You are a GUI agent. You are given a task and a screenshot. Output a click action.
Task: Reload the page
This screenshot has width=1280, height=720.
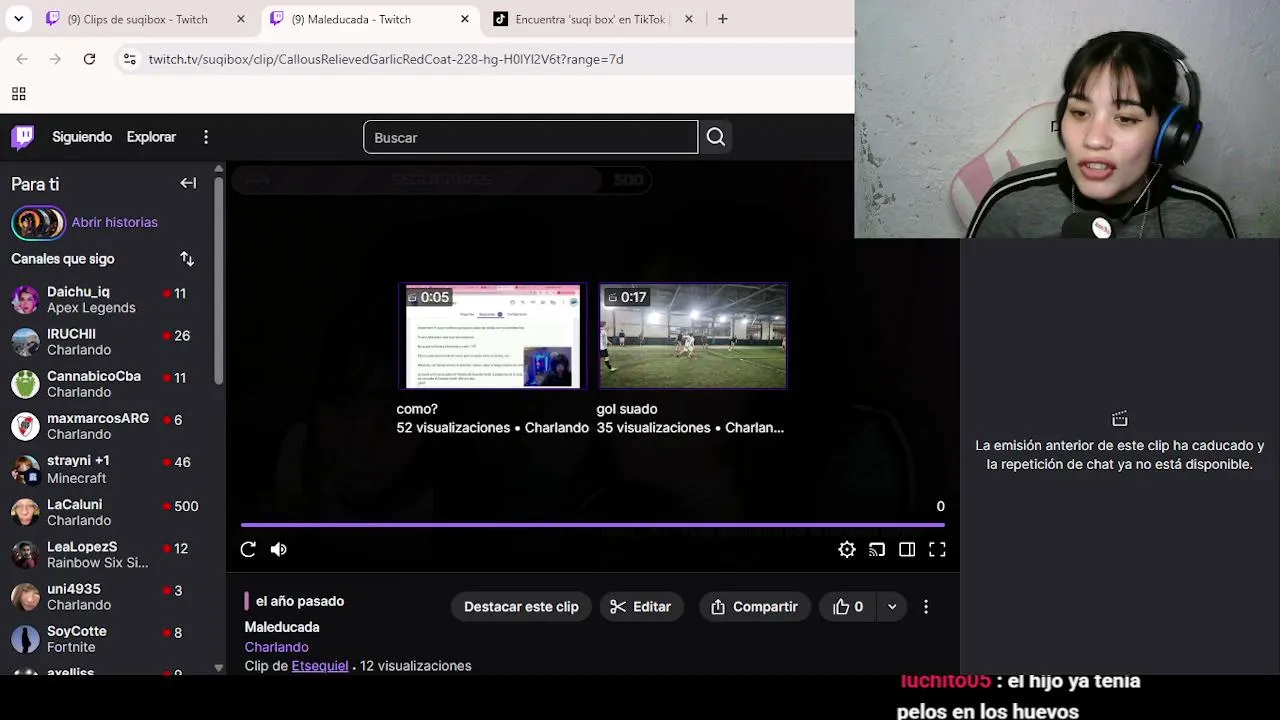89,59
